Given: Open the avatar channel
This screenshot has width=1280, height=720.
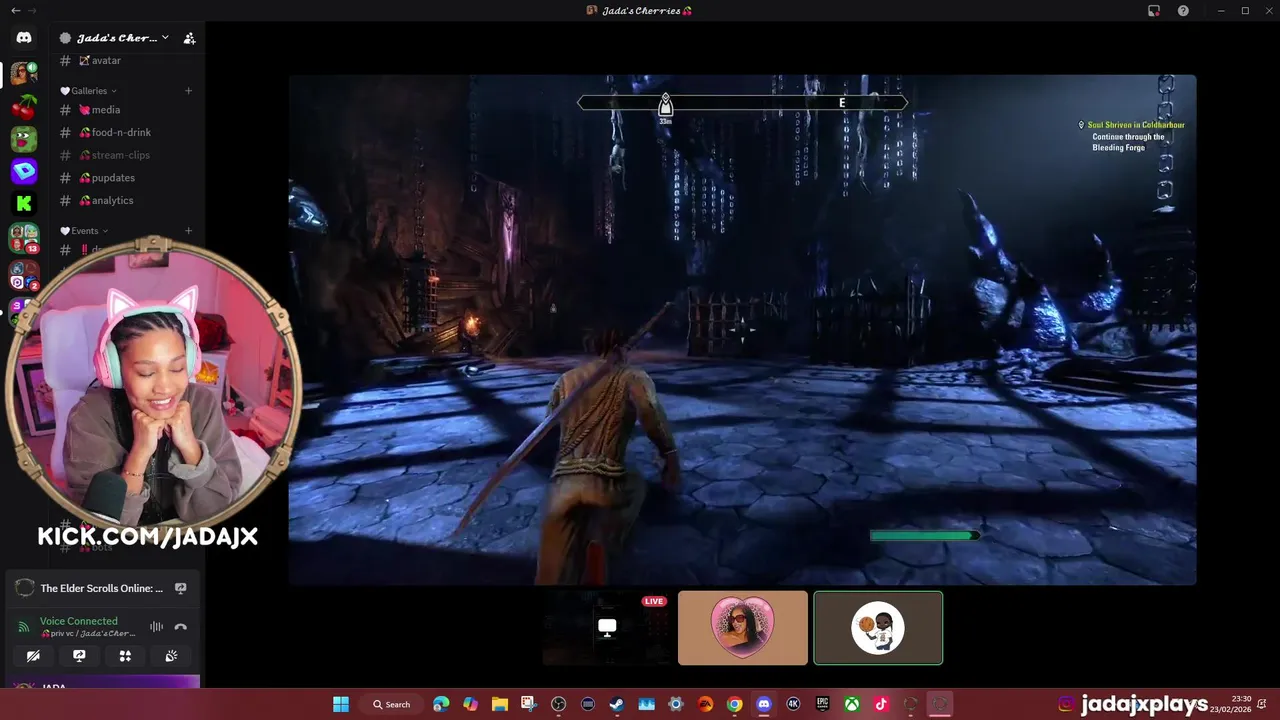Looking at the screenshot, I should point(126,61).
